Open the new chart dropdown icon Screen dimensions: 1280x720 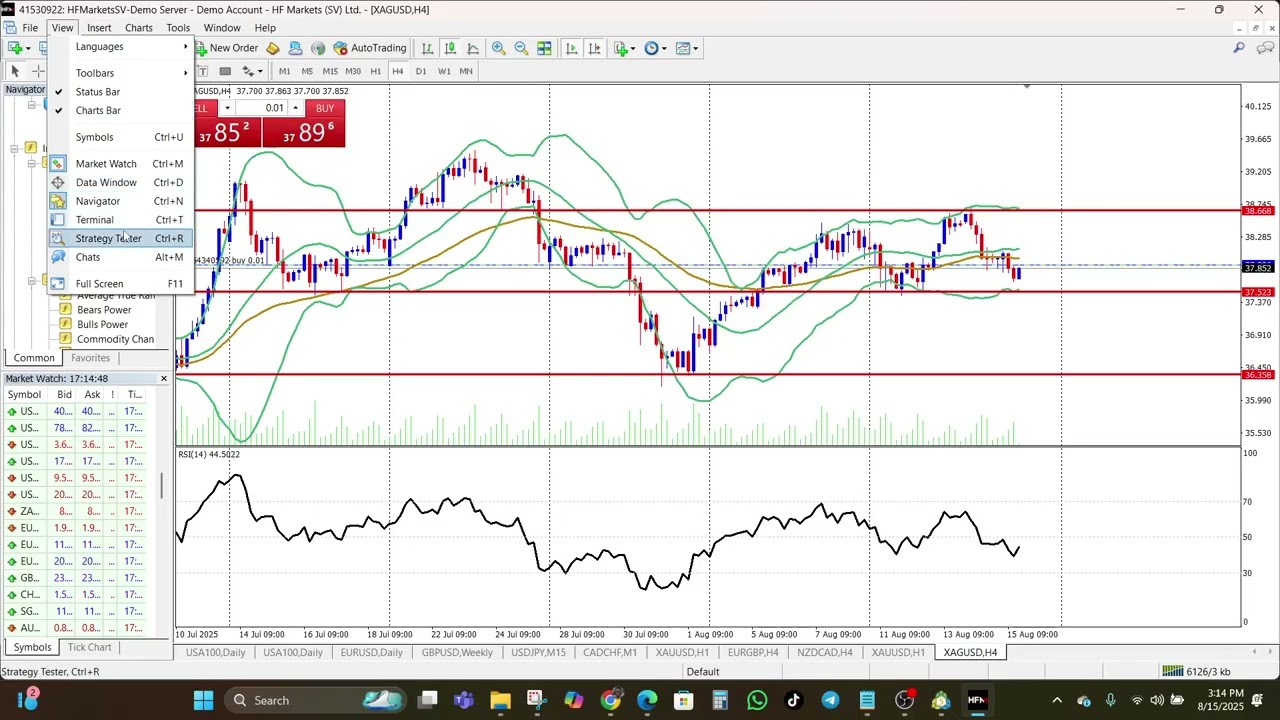point(18,48)
